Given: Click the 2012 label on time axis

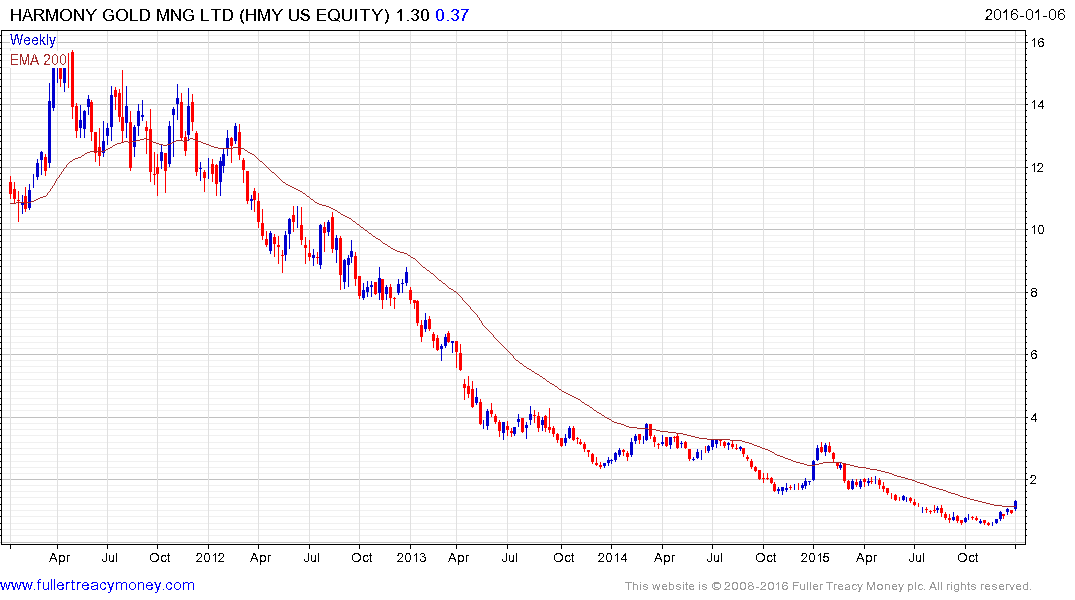Looking at the screenshot, I should tap(210, 557).
